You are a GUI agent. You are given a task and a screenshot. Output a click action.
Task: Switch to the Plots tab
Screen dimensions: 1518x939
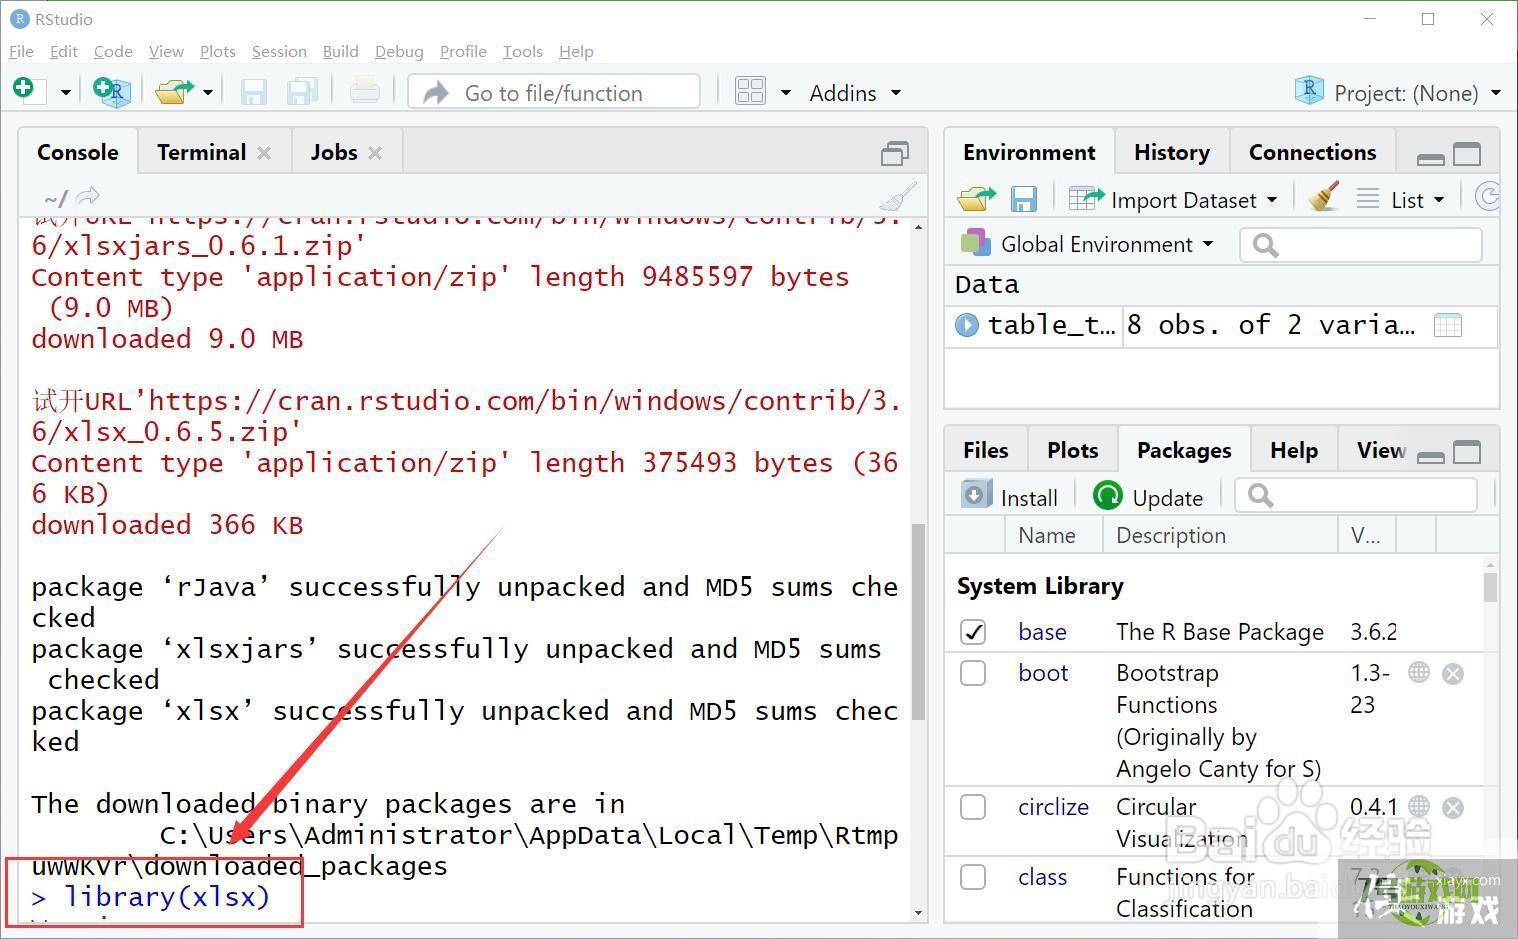pyautogui.click(x=1072, y=450)
